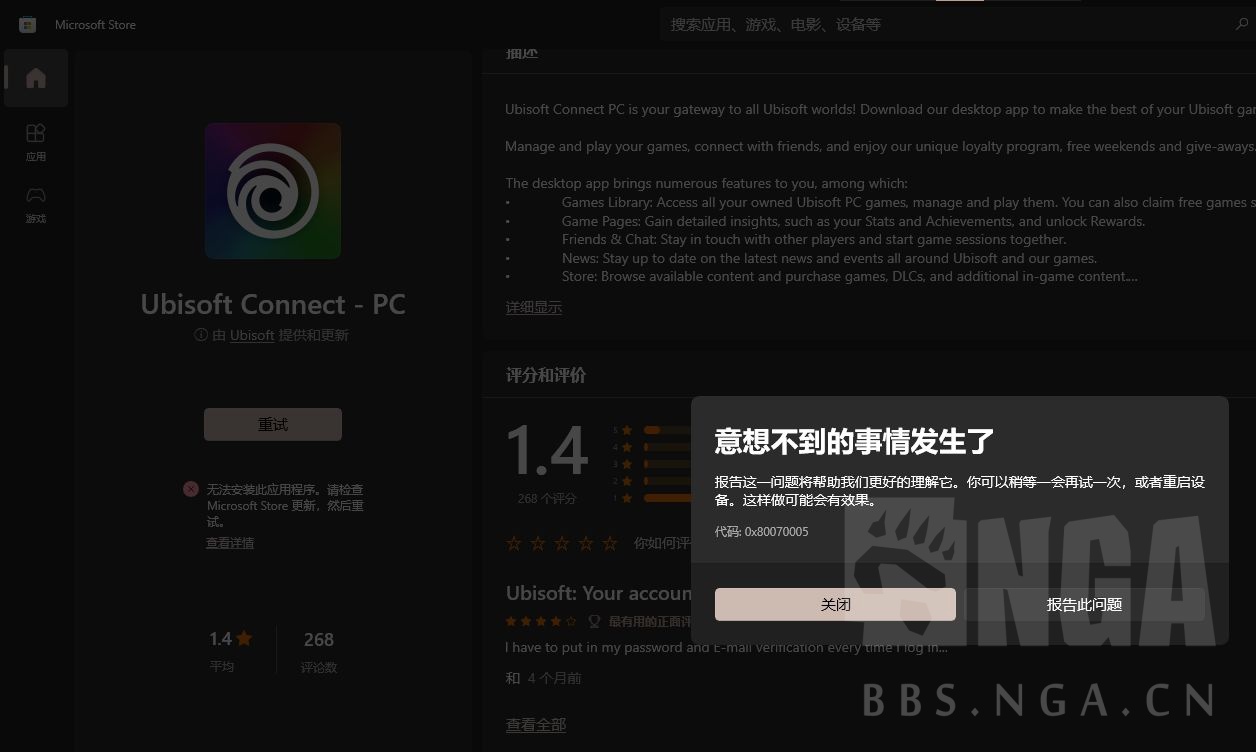The width and height of the screenshot is (1256, 752).
Task: Click the search magnifier icon
Action: tap(1242, 24)
